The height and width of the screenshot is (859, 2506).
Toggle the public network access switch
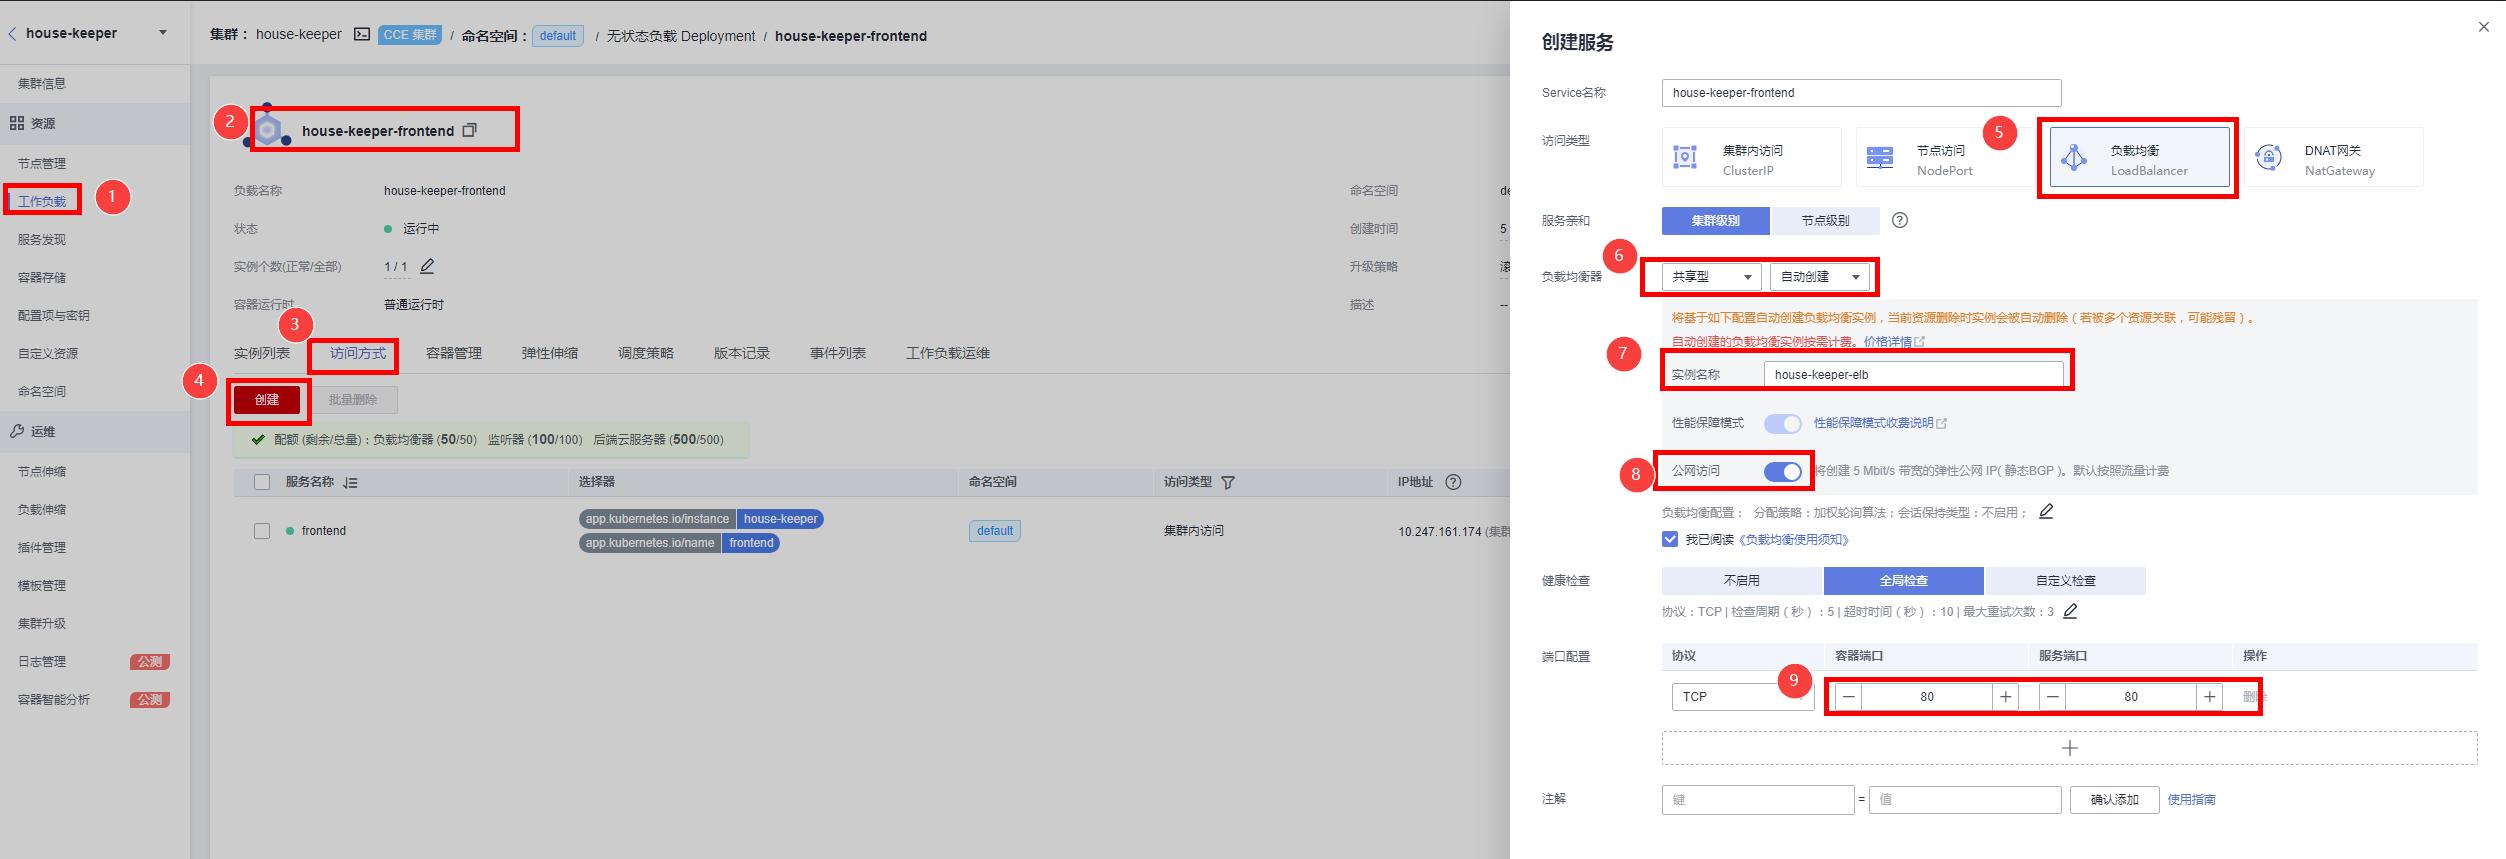click(1782, 471)
